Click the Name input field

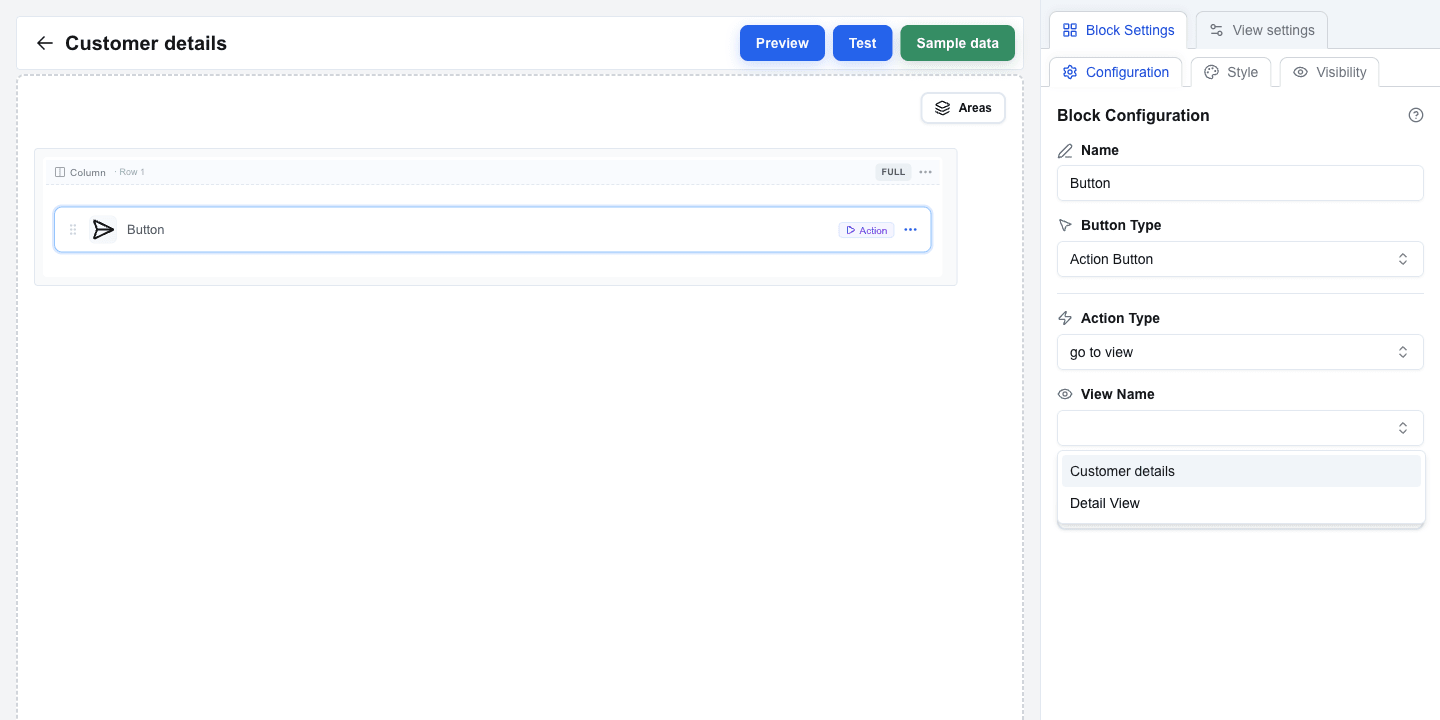coord(1240,183)
